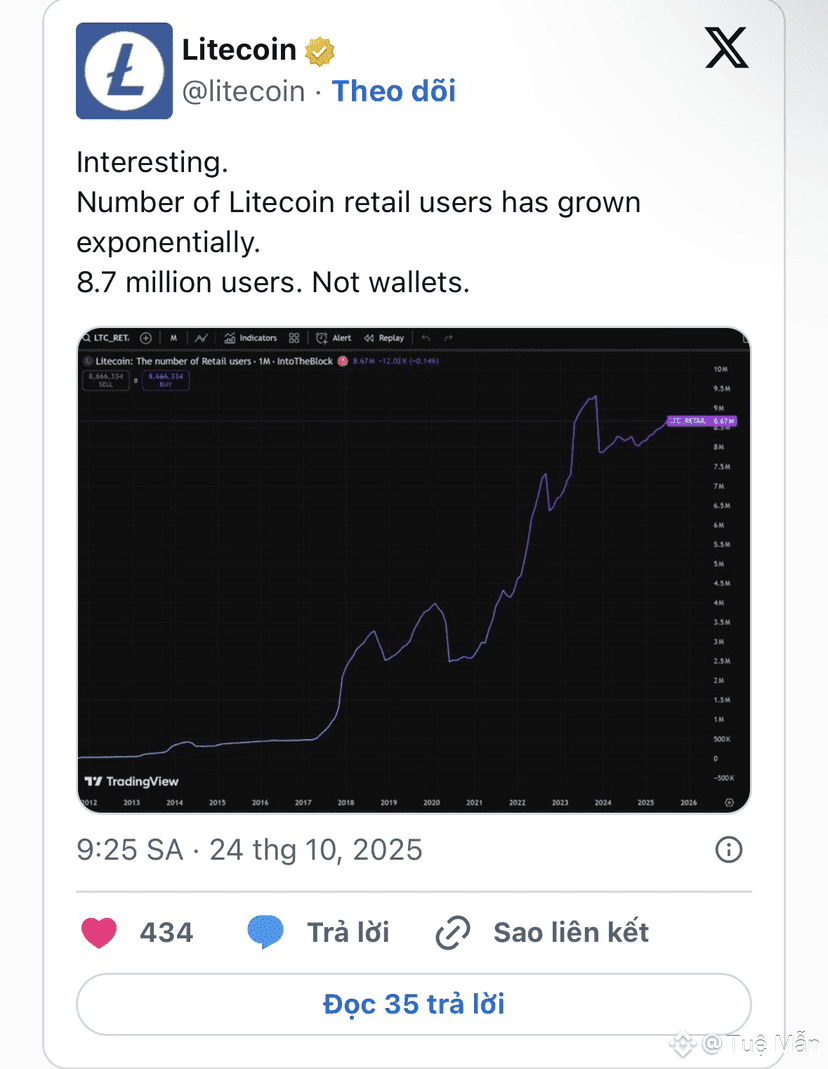Click the LTC_RET symbol search field

pyautogui.click(x=107, y=338)
